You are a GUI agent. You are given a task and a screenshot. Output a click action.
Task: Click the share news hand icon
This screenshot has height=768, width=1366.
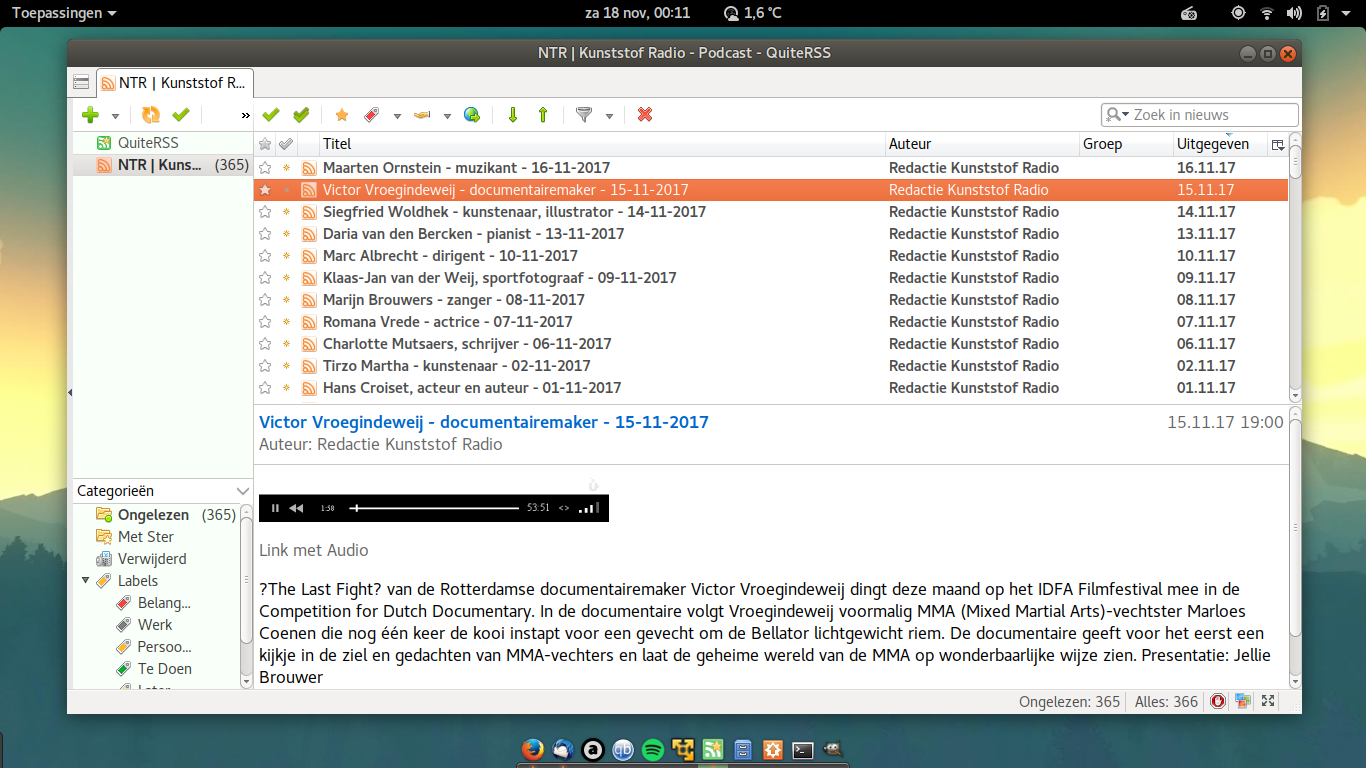422,115
